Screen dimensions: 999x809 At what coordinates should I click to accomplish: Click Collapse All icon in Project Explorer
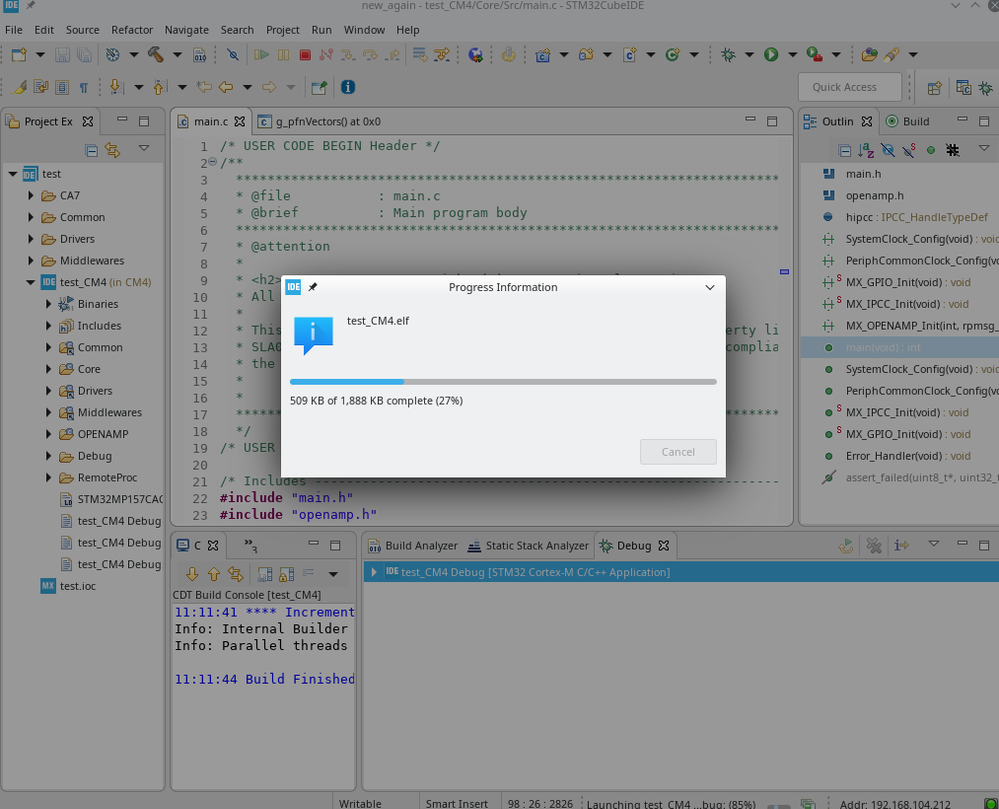(x=92, y=150)
